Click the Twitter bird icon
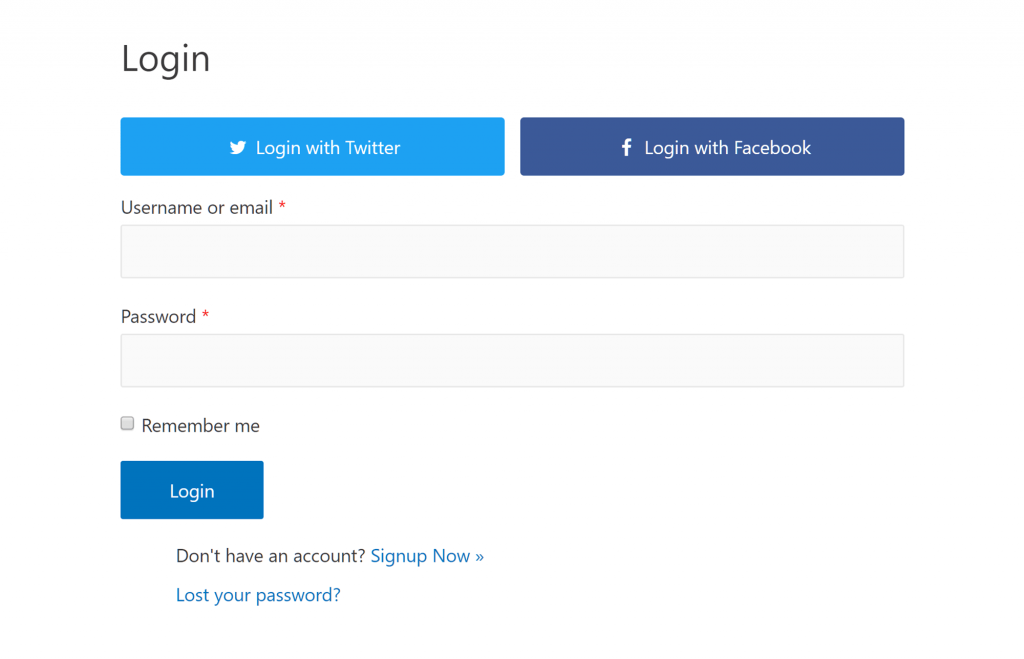Screen dimensions: 1024x659 [237, 147]
